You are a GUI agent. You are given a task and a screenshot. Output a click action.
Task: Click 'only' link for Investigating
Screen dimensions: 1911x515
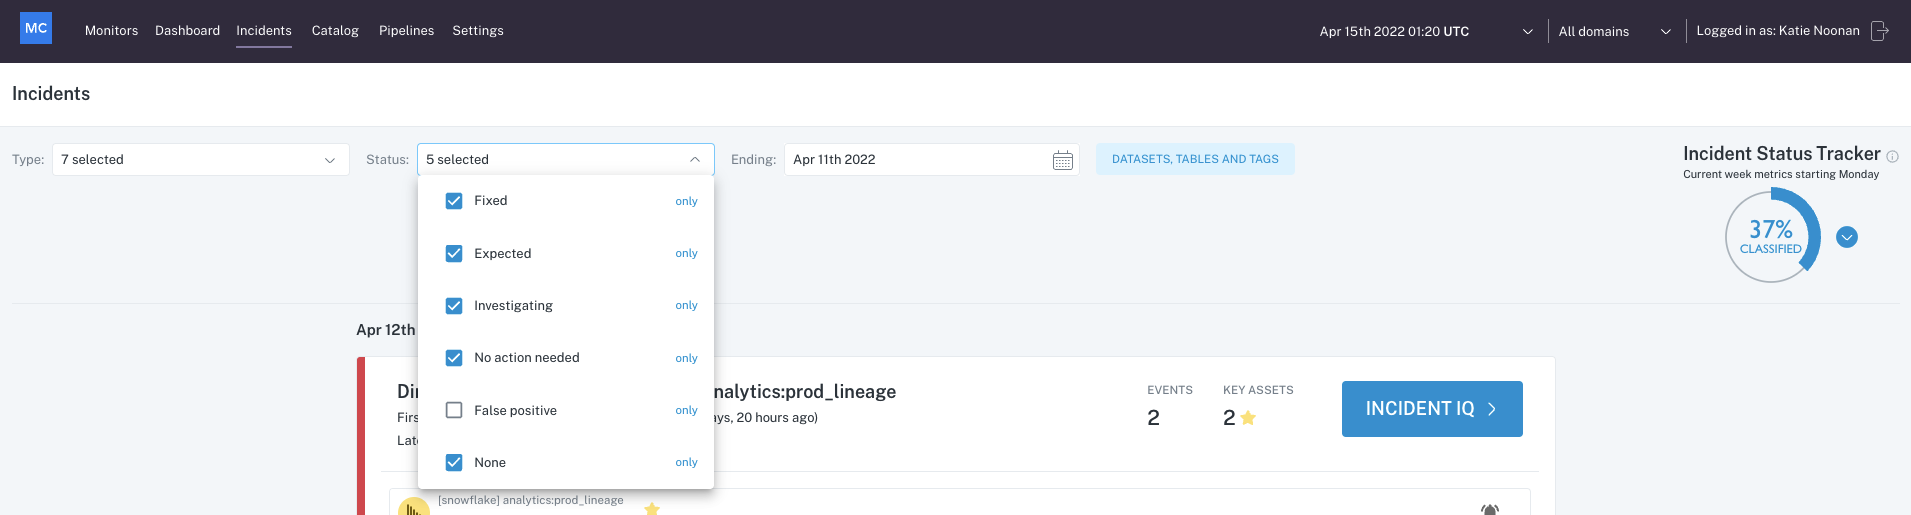(686, 305)
